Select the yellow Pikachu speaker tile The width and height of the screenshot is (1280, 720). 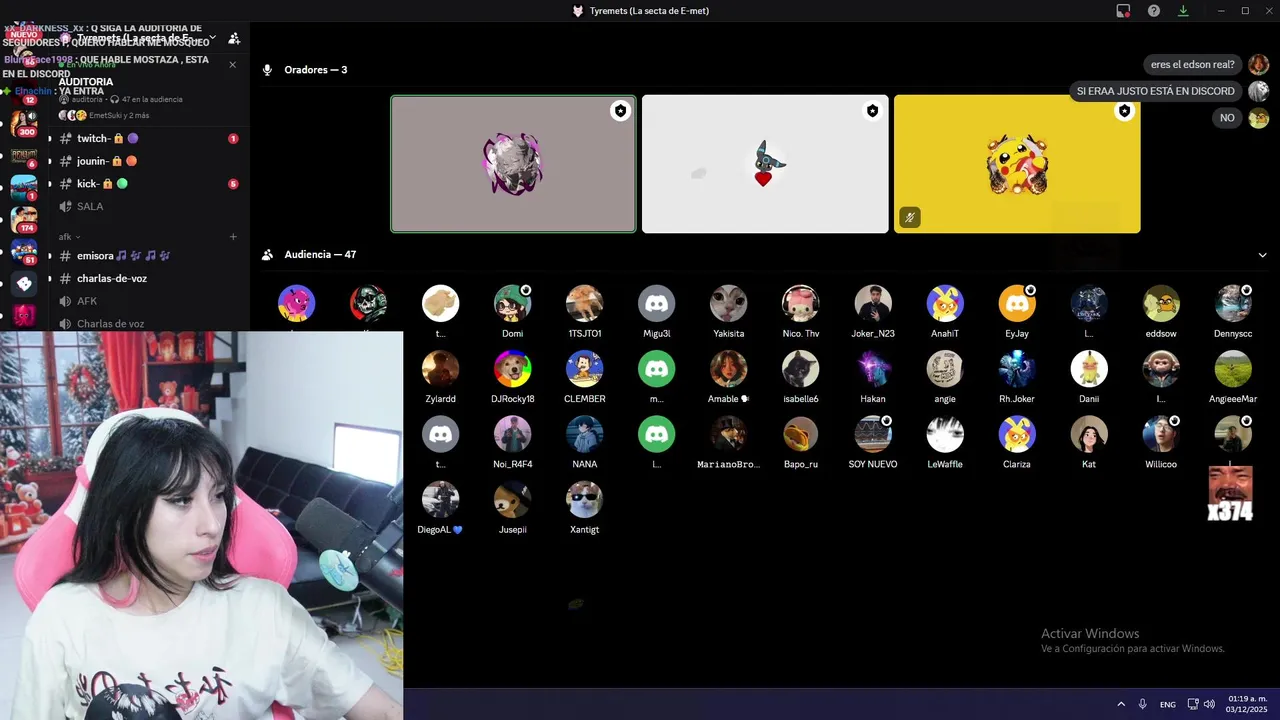click(1017, 164)
